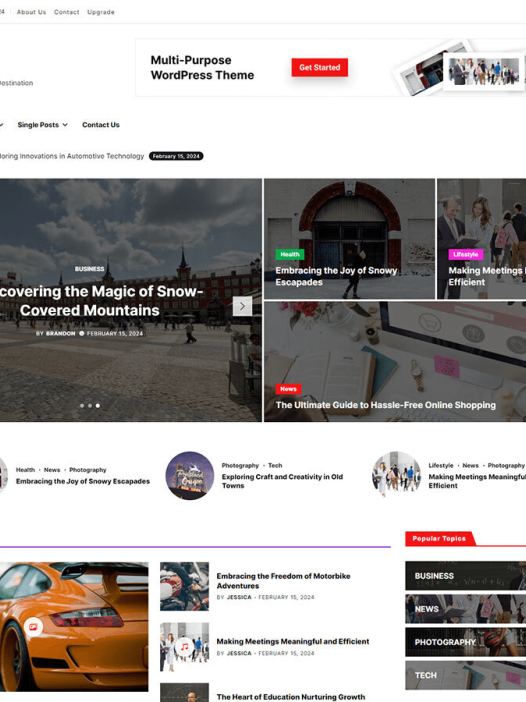Open the BUSINESS popular topic tile

coord(466,576)
